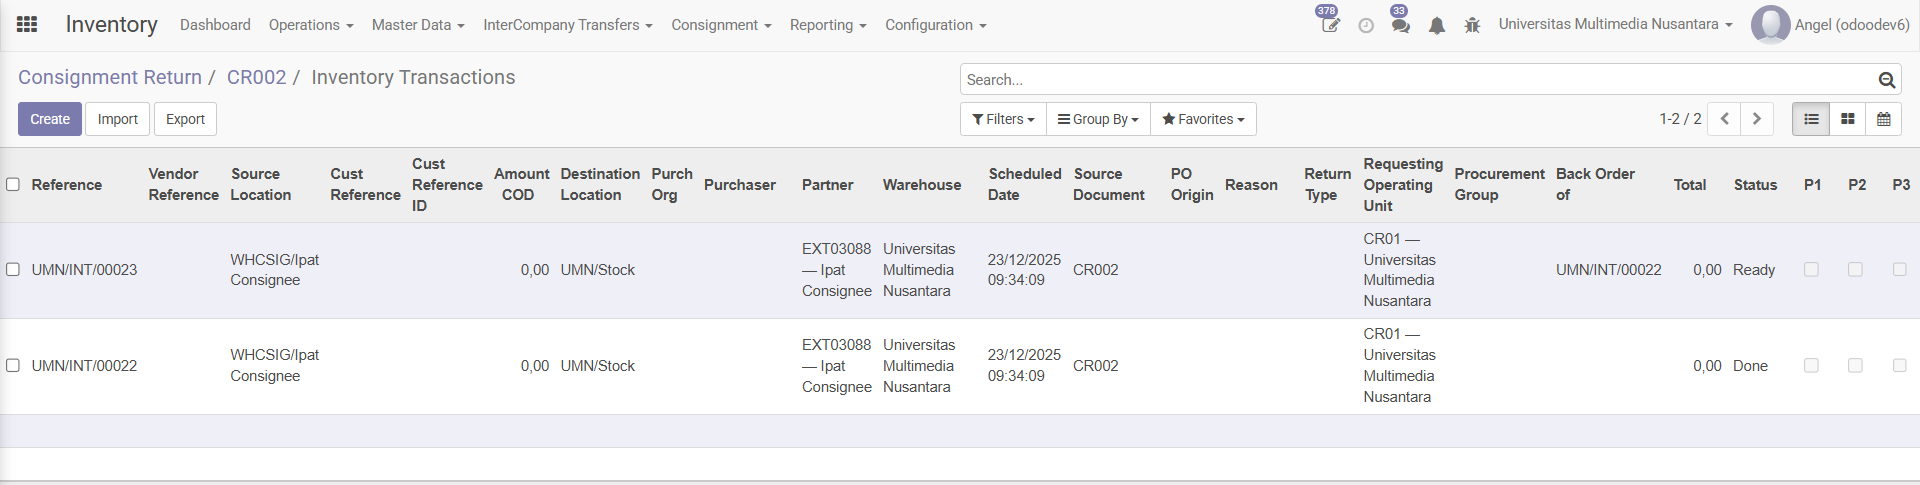Open the conversations chat bubble icon

click(1400, 26)
